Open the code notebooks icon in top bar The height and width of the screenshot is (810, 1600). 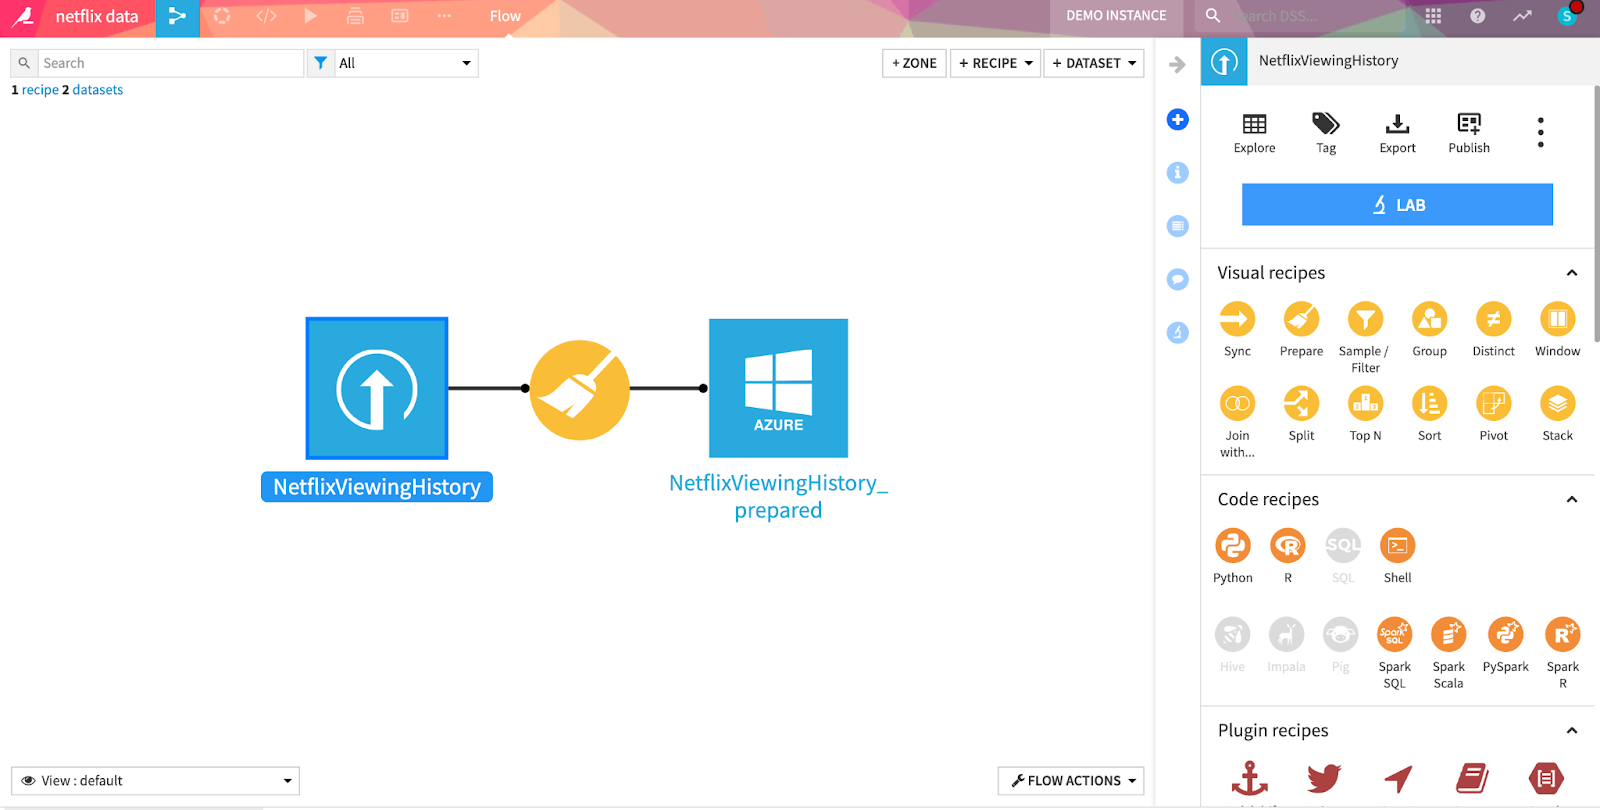pos(266,16)
